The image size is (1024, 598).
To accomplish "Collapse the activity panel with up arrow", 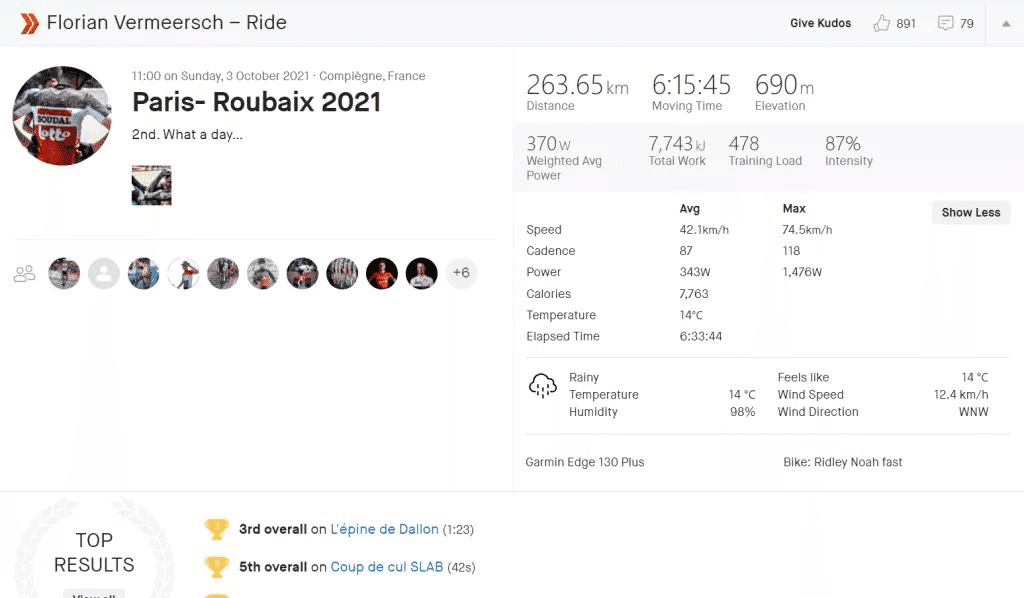I will click(1006, 24).
